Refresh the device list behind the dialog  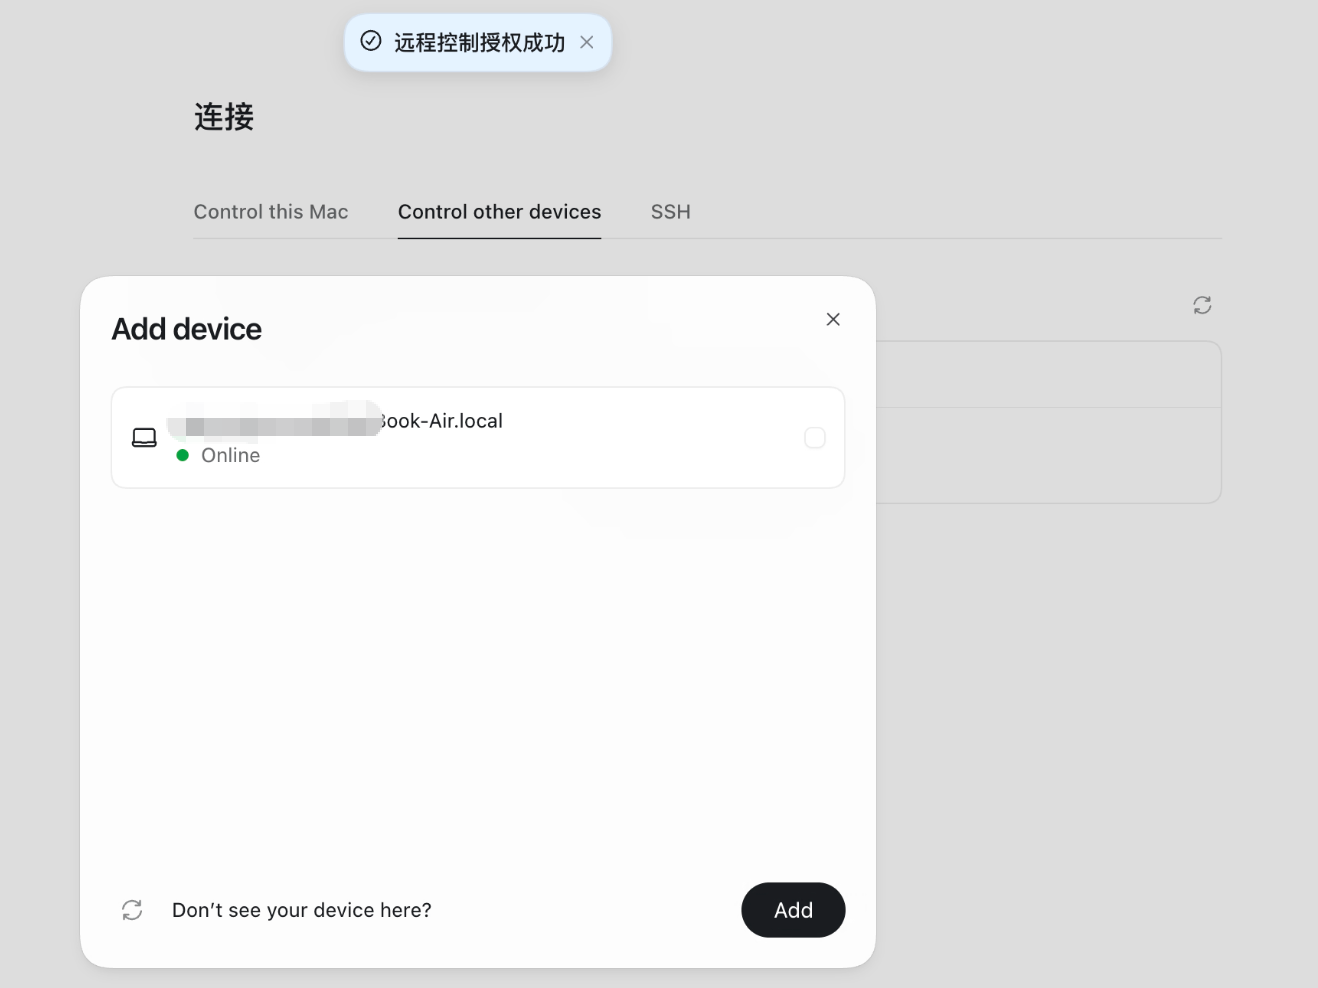(1202, 305)
